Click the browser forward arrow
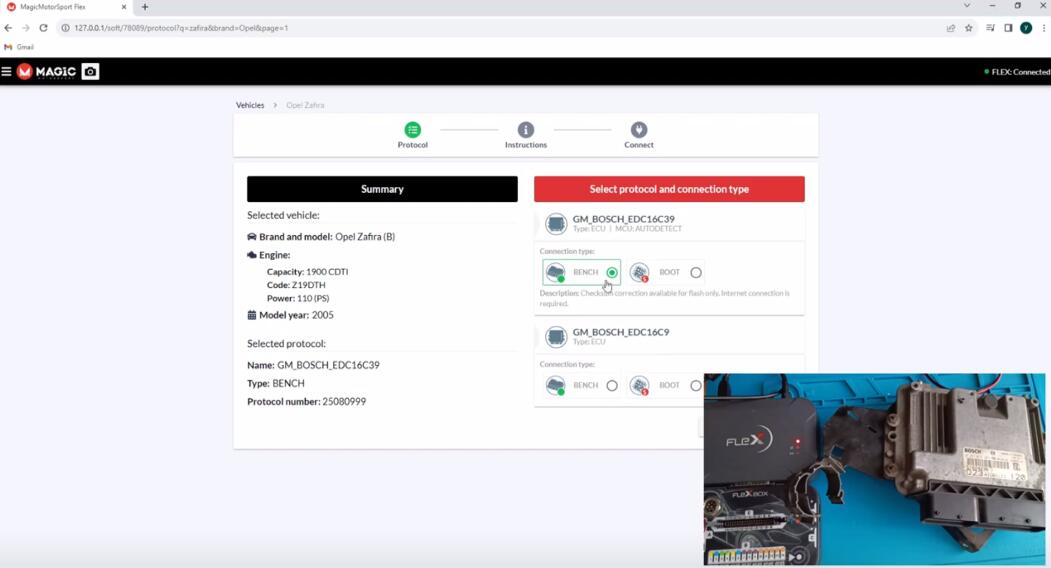 [25, 28]
